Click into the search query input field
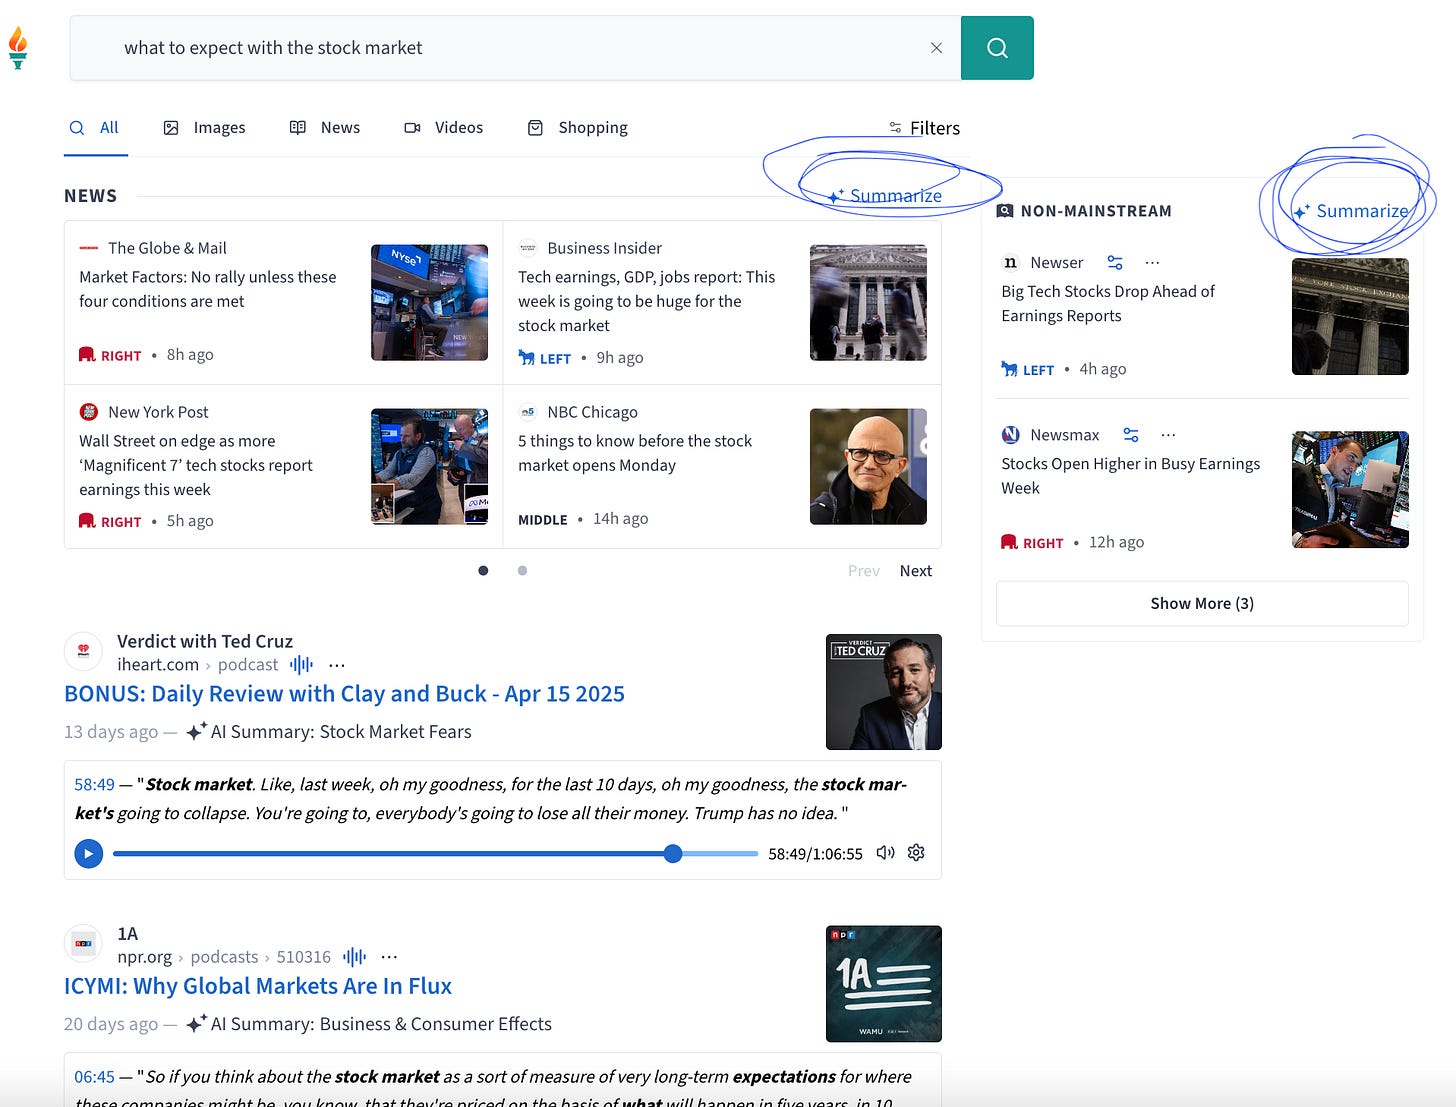 point(515,48)
